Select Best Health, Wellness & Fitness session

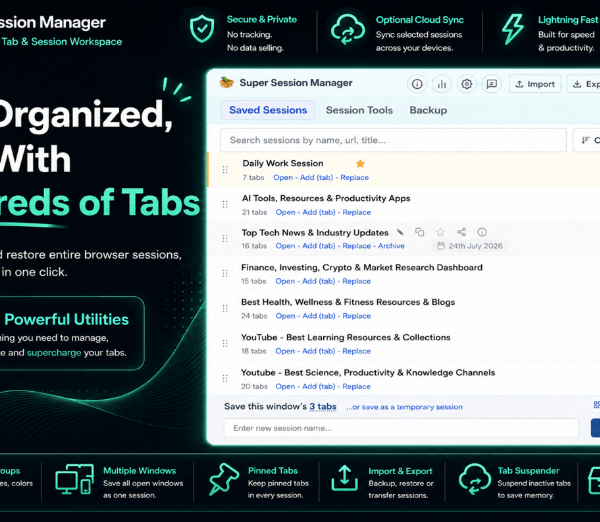[348, 302]
